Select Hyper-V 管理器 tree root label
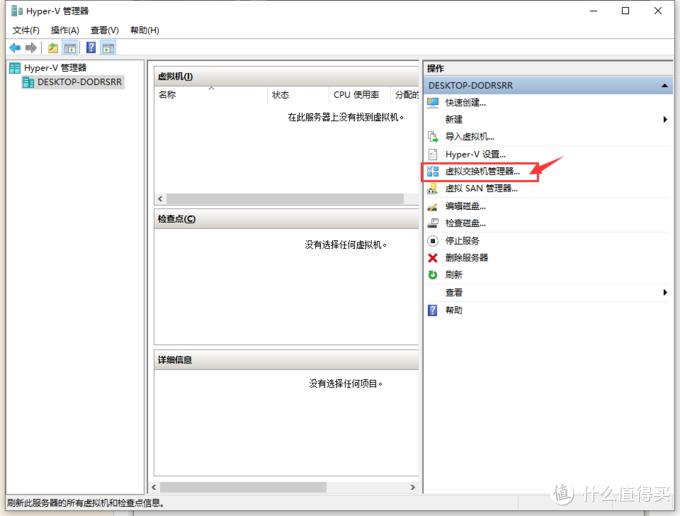 55,68
